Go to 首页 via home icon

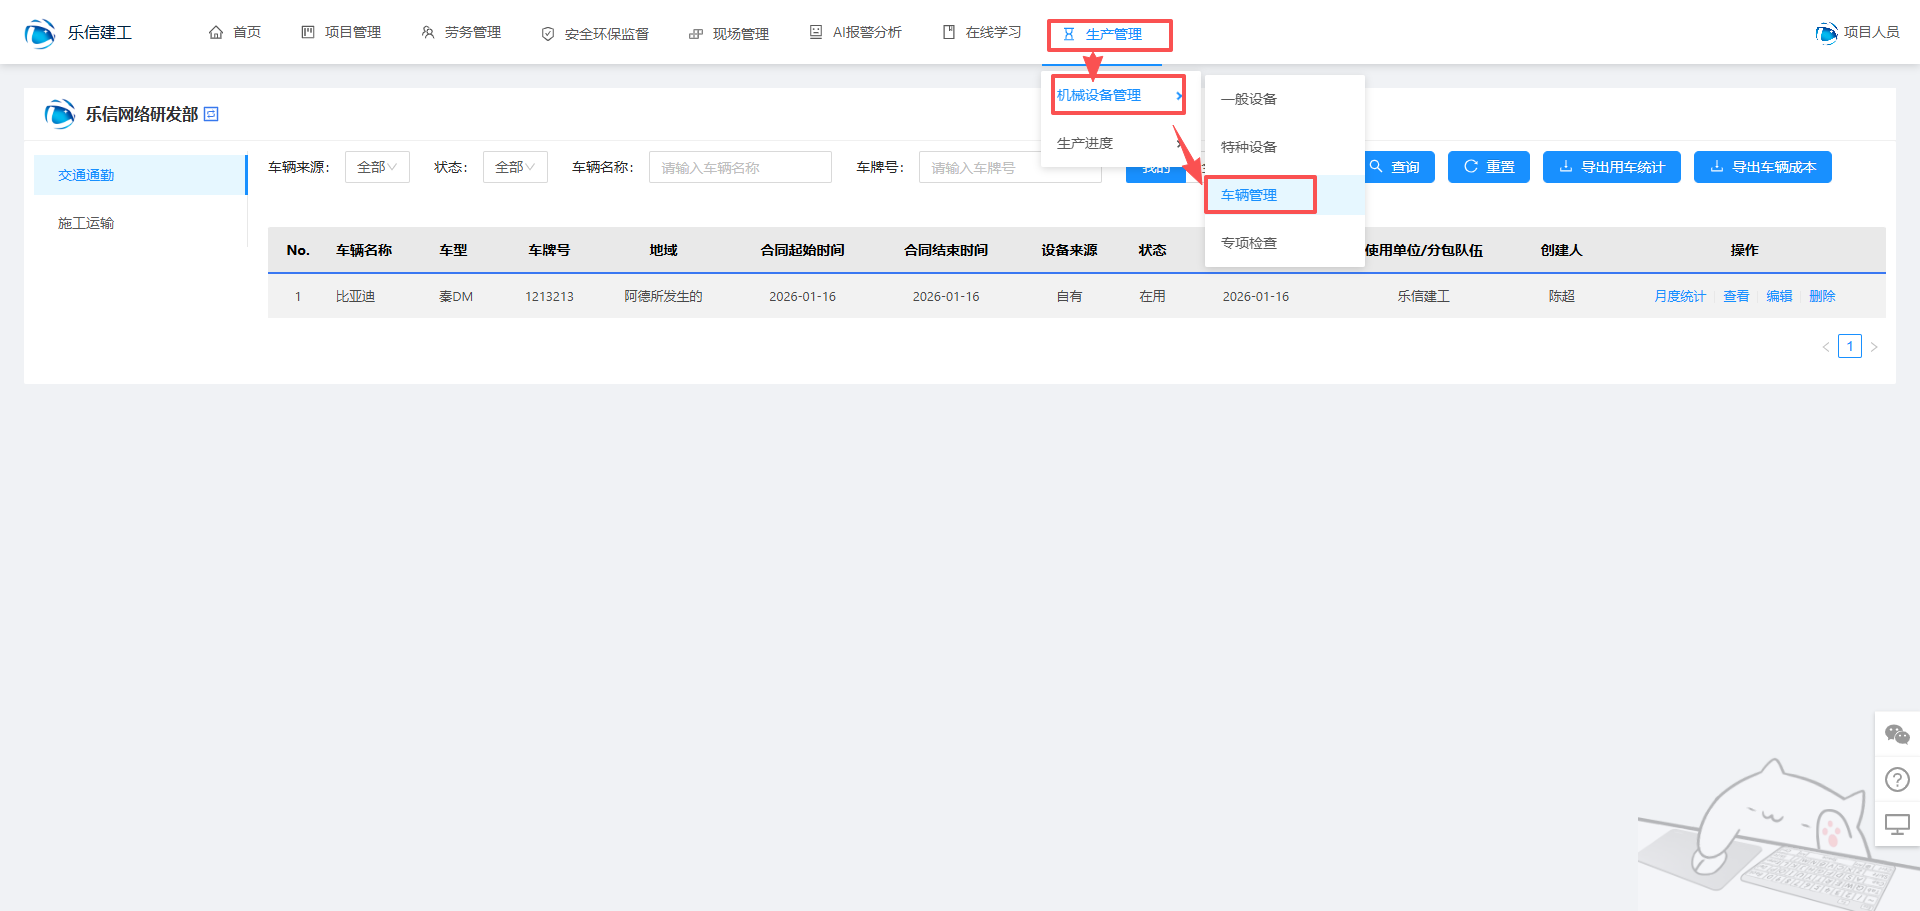click(x=216, y=33)
